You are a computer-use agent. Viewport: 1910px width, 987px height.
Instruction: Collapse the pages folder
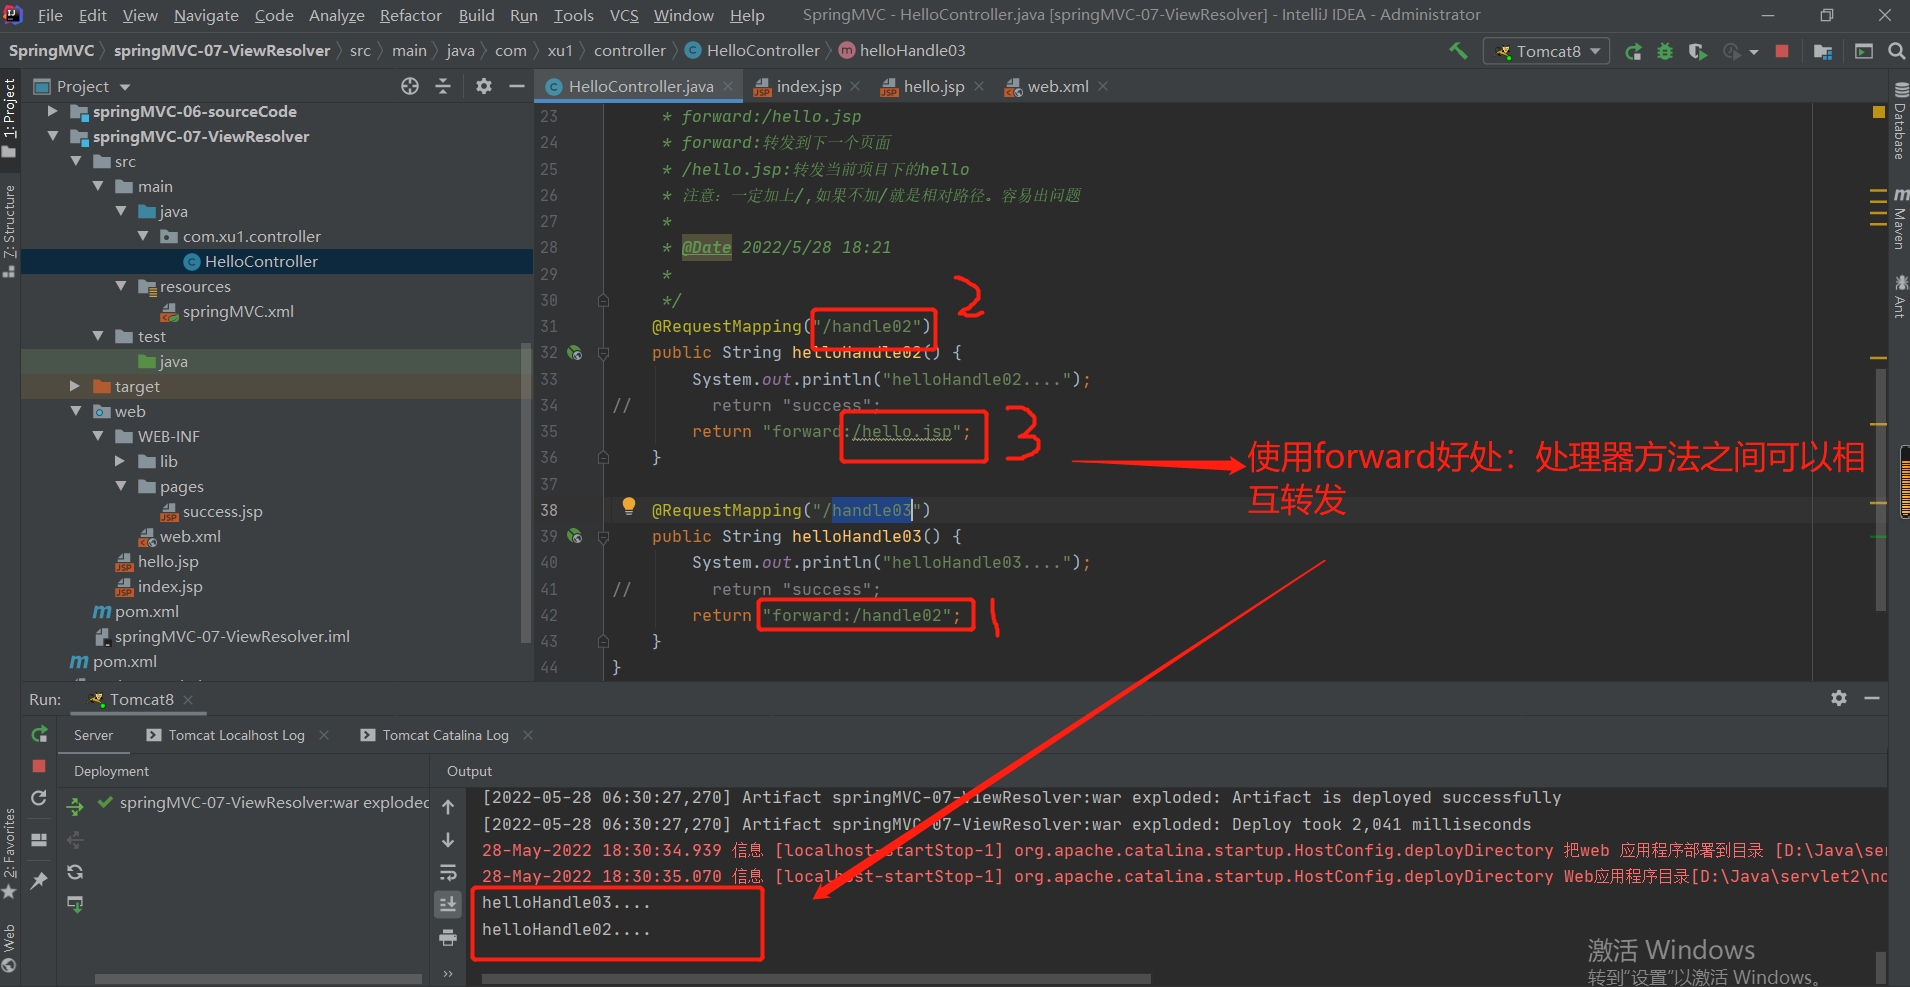[120, 486]
